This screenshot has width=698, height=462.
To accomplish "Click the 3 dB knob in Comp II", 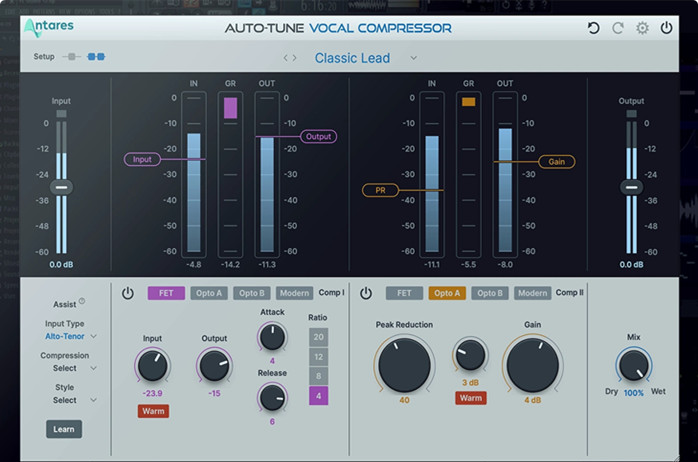I will pos(471,356).
